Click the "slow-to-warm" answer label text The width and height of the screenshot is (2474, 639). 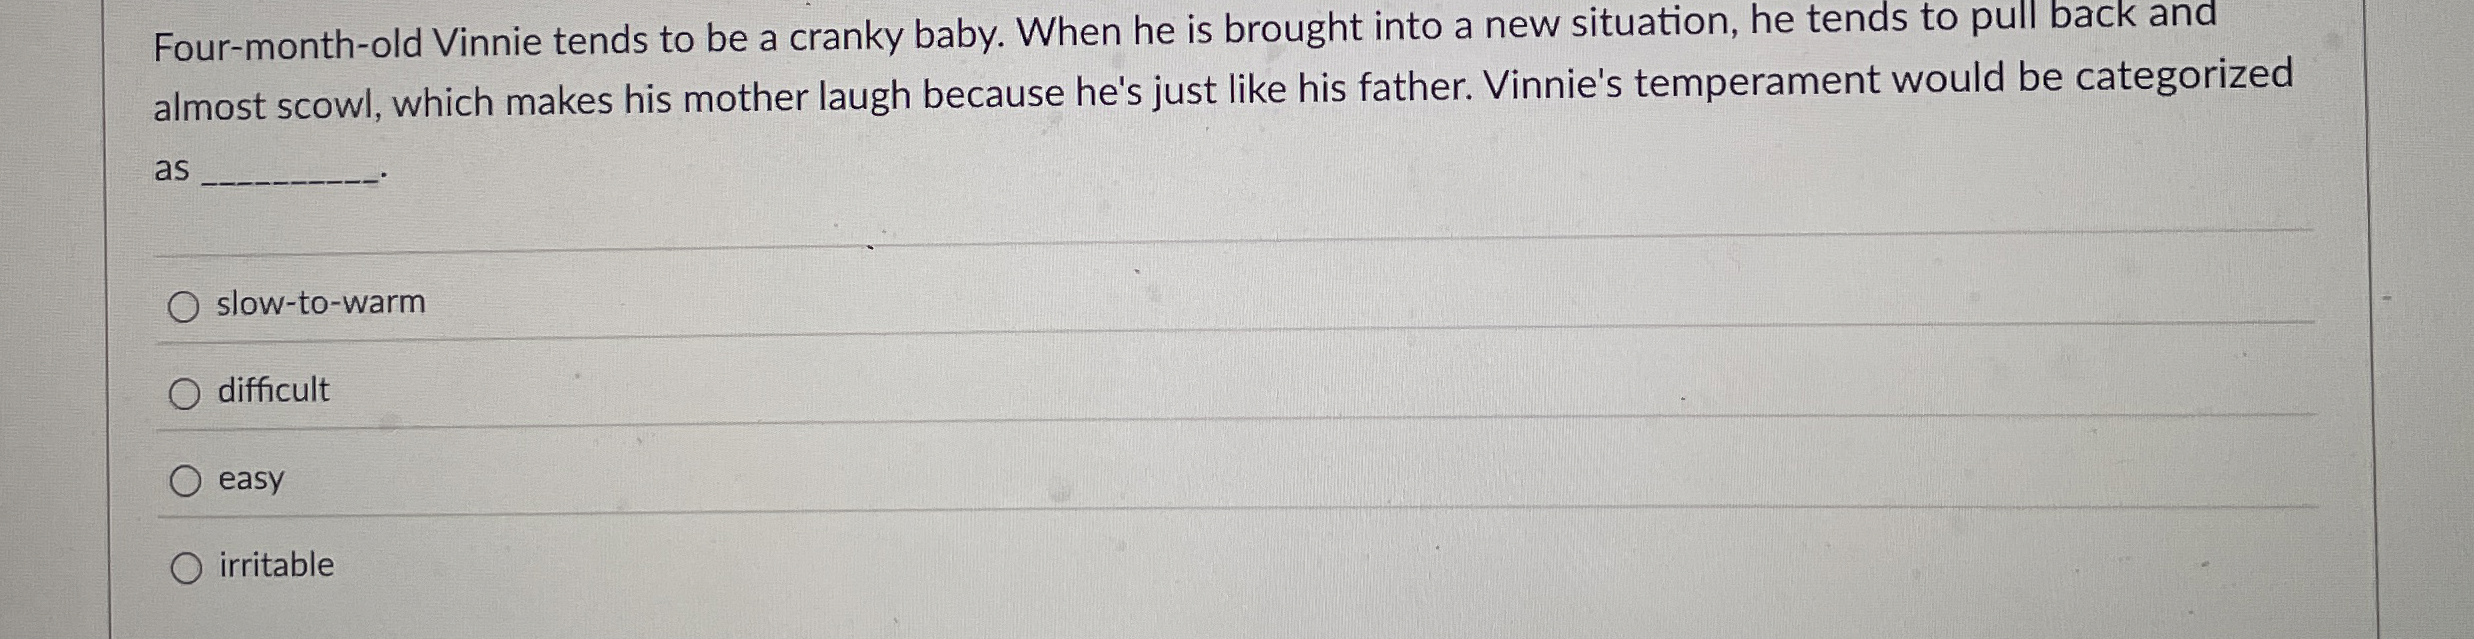(x=321, y=302)
